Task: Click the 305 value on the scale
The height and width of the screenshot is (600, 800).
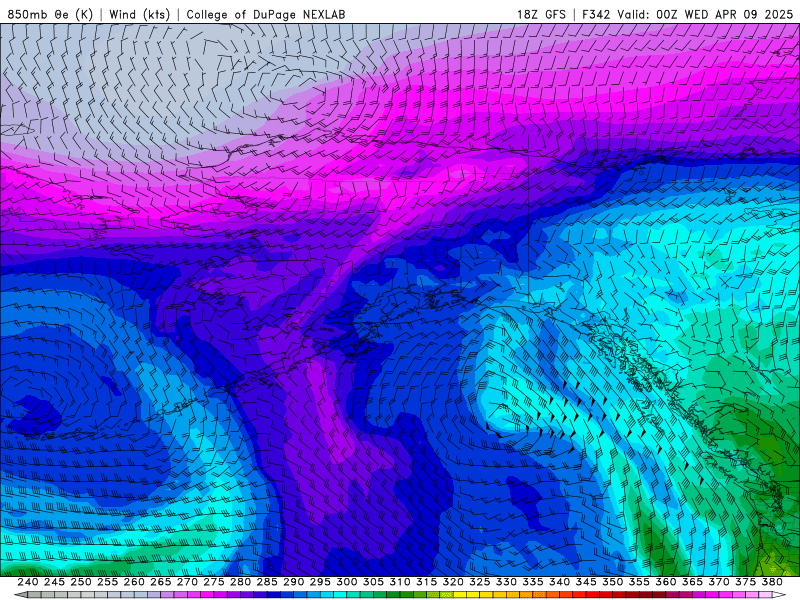Action: coord(373,582)
